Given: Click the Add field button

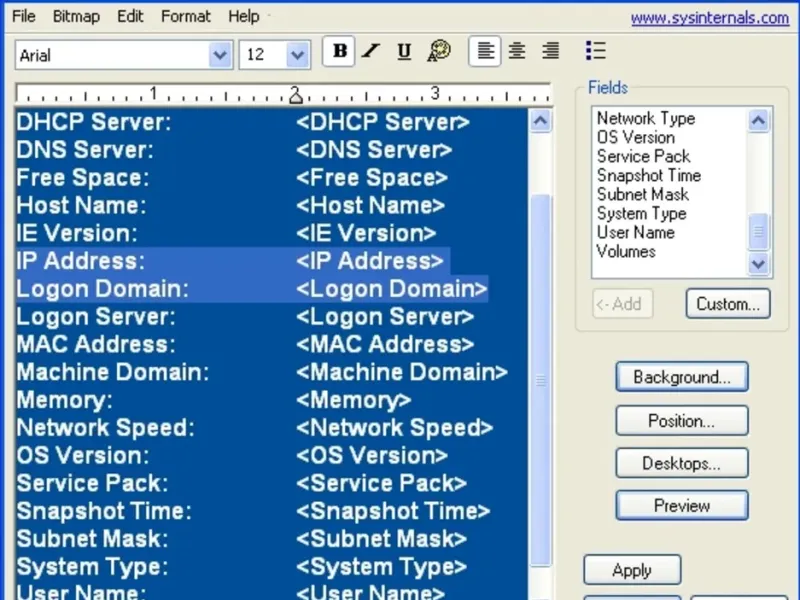Looking at the screenshot, I should [x=622, y=304].
